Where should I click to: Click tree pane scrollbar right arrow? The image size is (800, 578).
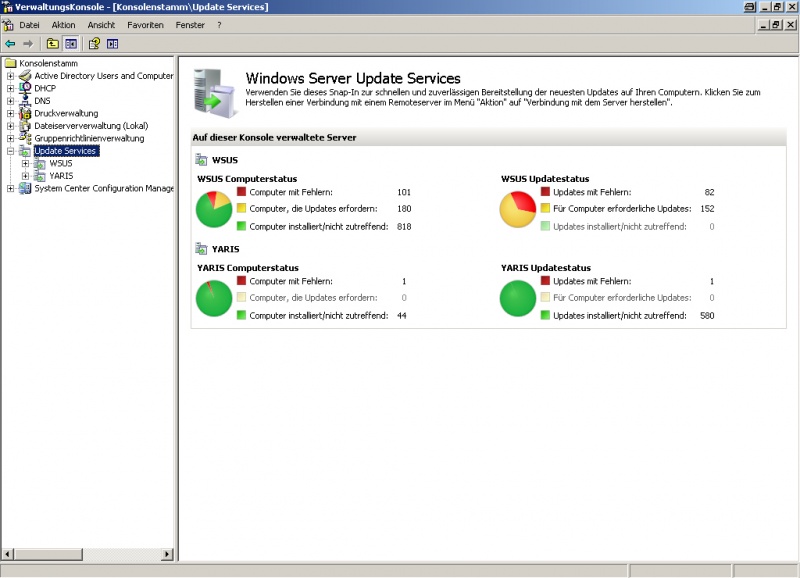click(167, 554)
